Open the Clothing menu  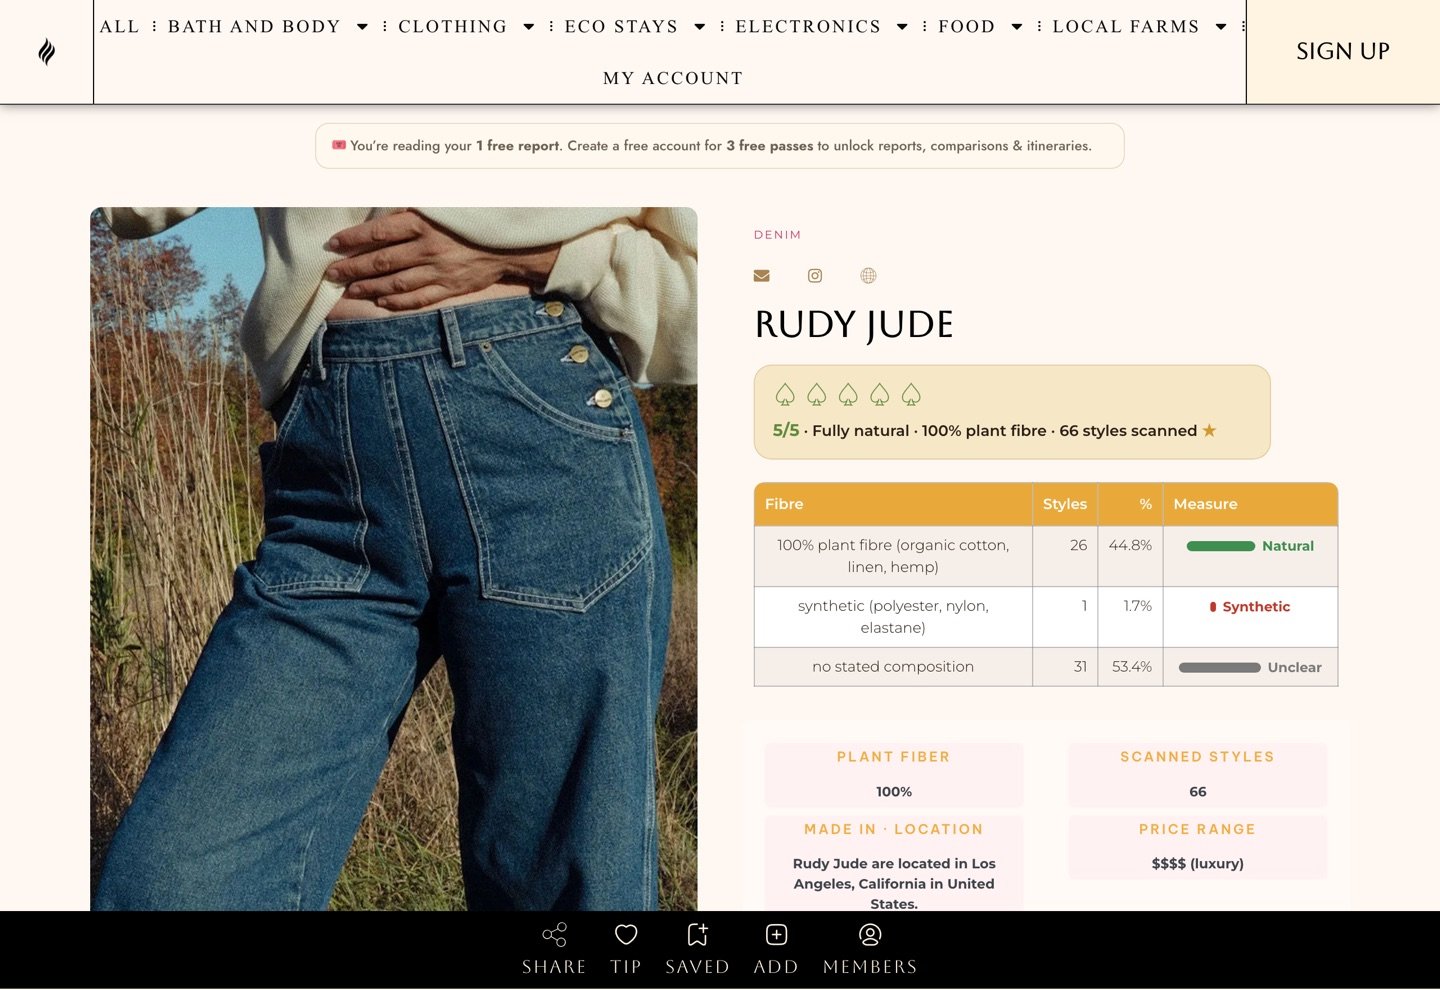(453, 27)
